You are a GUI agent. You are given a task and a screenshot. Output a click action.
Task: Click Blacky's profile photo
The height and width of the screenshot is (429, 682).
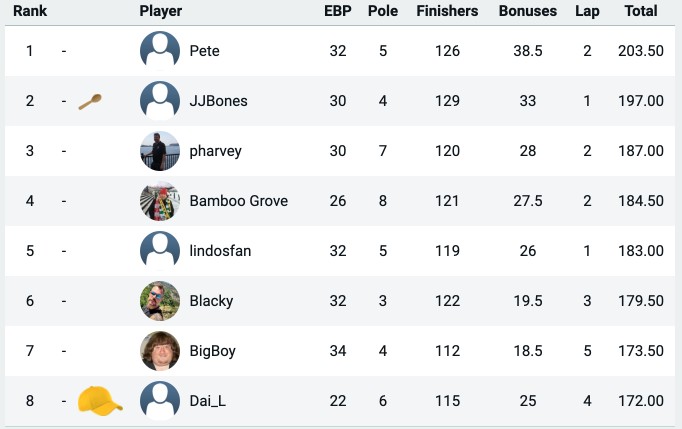(160, 301)
